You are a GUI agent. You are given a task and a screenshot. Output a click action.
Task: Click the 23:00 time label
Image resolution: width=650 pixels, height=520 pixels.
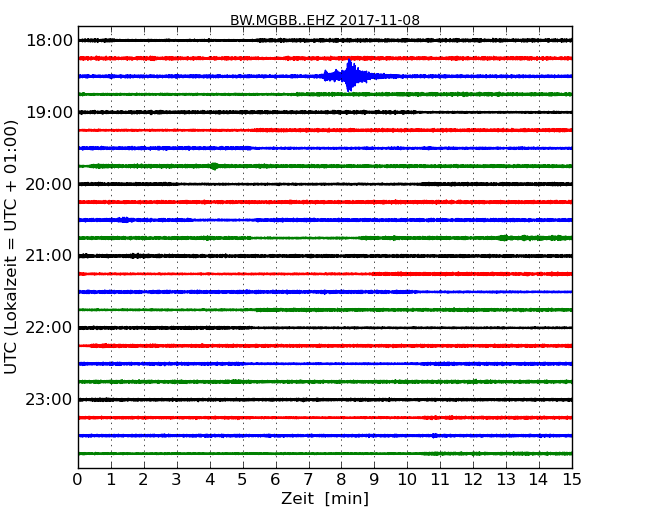tap(49, 399)
